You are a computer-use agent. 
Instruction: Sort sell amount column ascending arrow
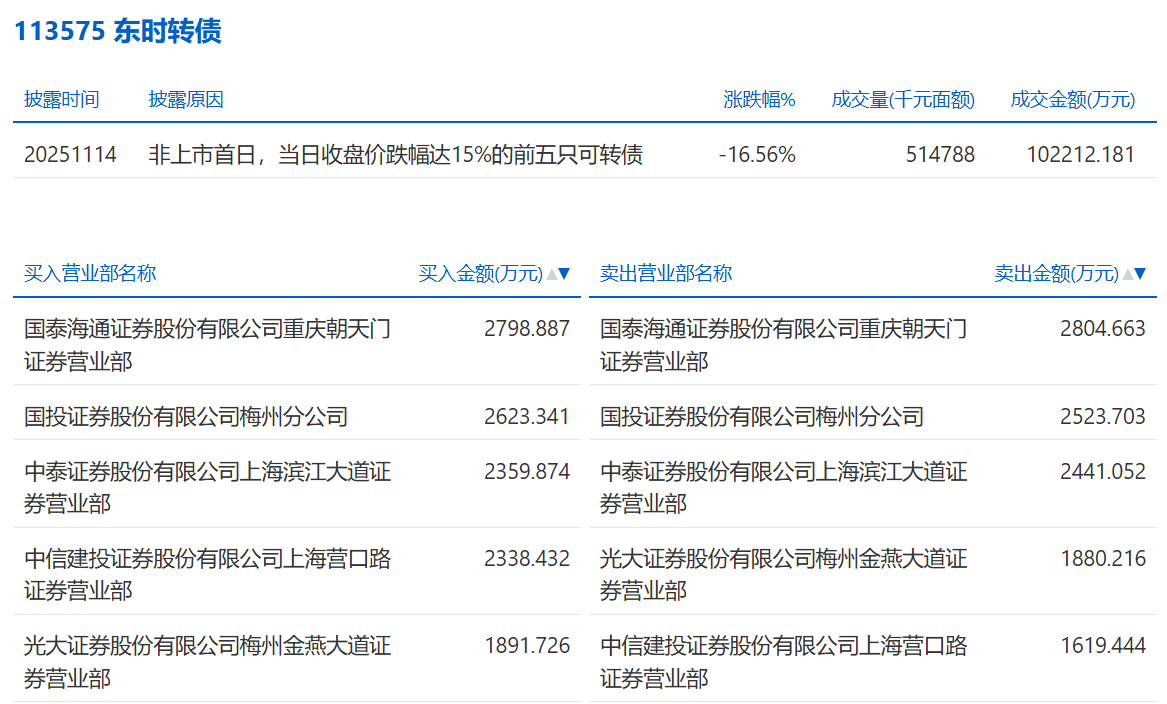point(1128,274)
